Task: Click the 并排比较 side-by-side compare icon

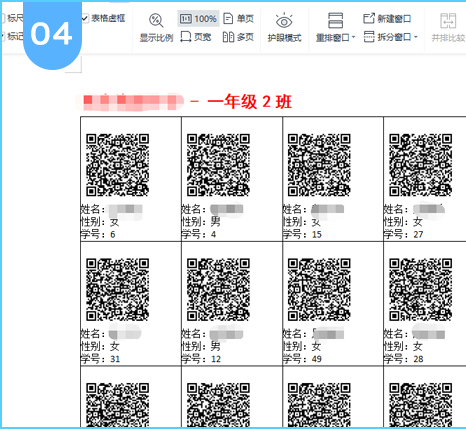Action: (448, 21)
